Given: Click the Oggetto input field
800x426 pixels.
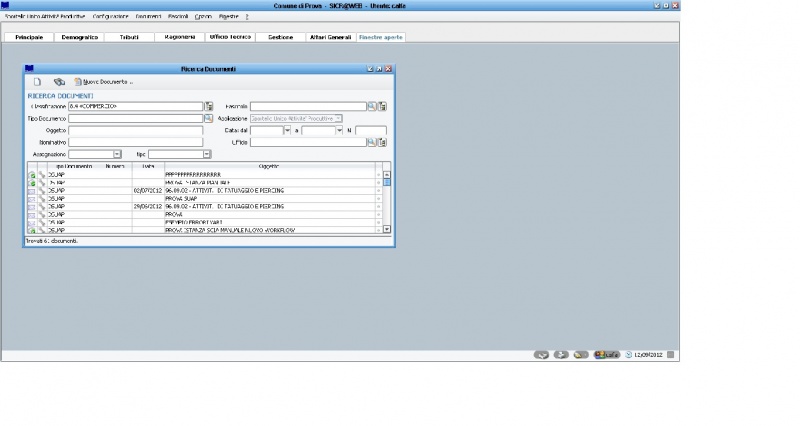Looking at the screenshot, I should tap(136, 131).
